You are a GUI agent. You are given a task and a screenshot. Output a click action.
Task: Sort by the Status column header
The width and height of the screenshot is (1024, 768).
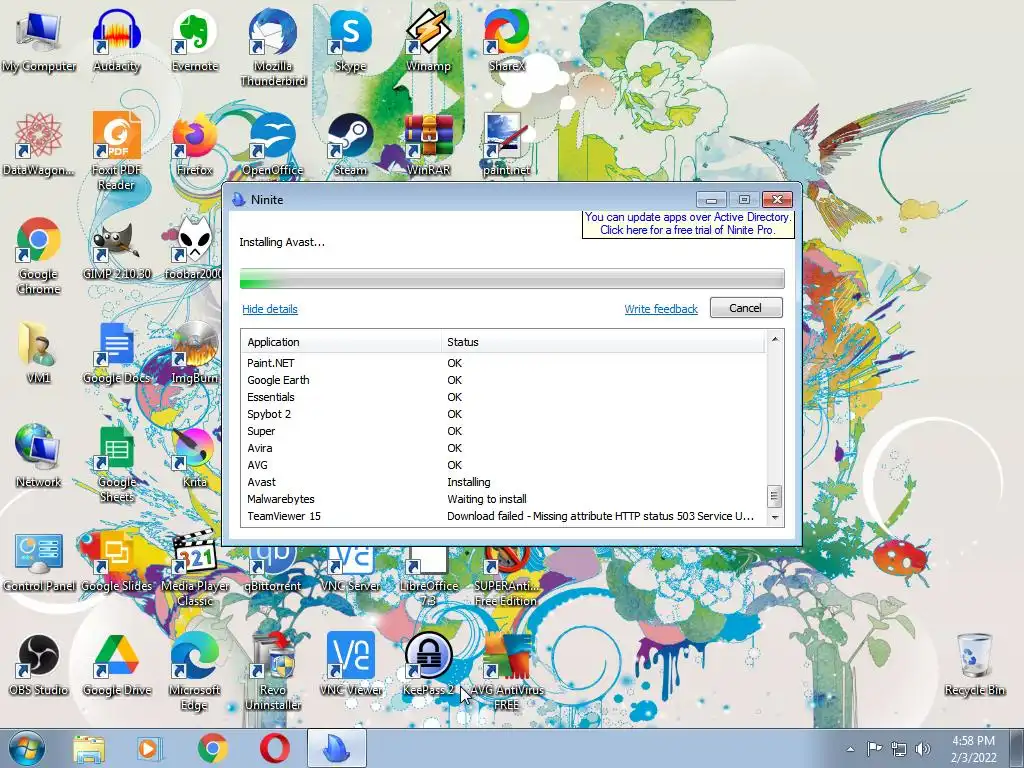pos(602,342)
